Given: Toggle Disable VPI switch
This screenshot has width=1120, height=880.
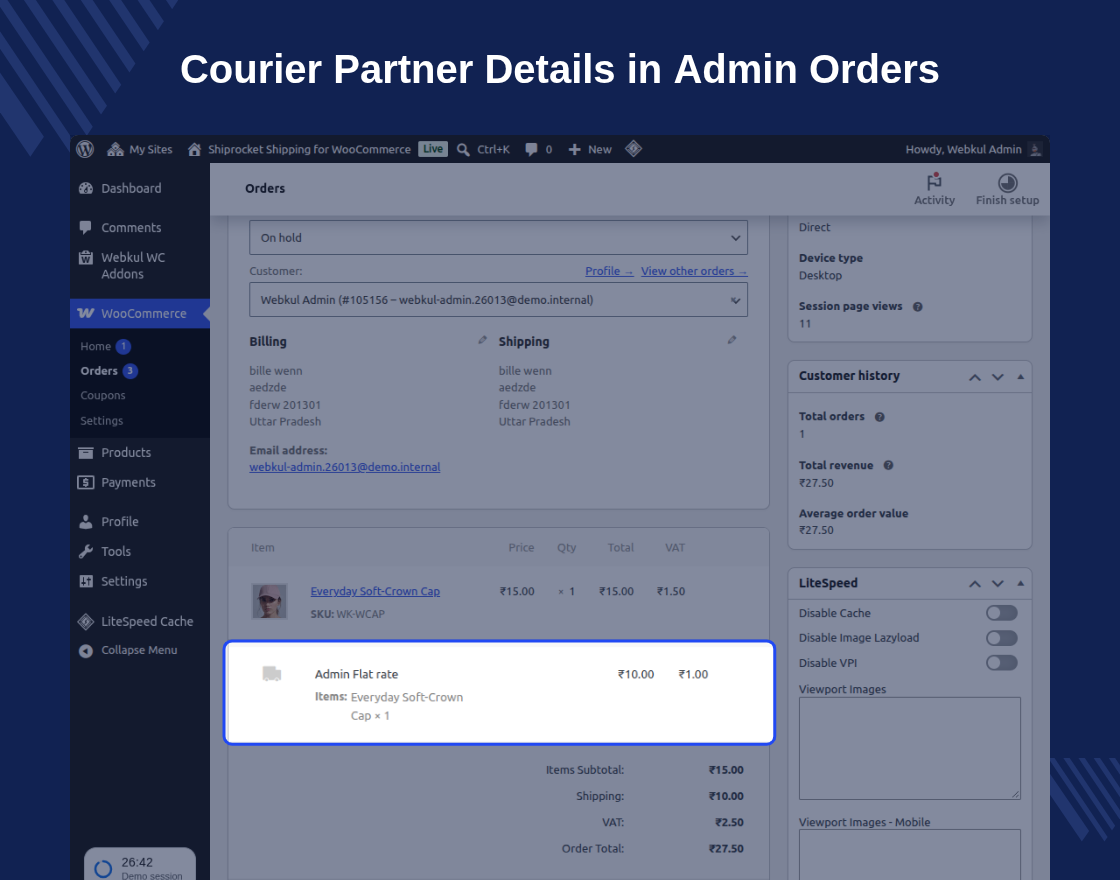Looking at the screenshot, I should 1001,663.
